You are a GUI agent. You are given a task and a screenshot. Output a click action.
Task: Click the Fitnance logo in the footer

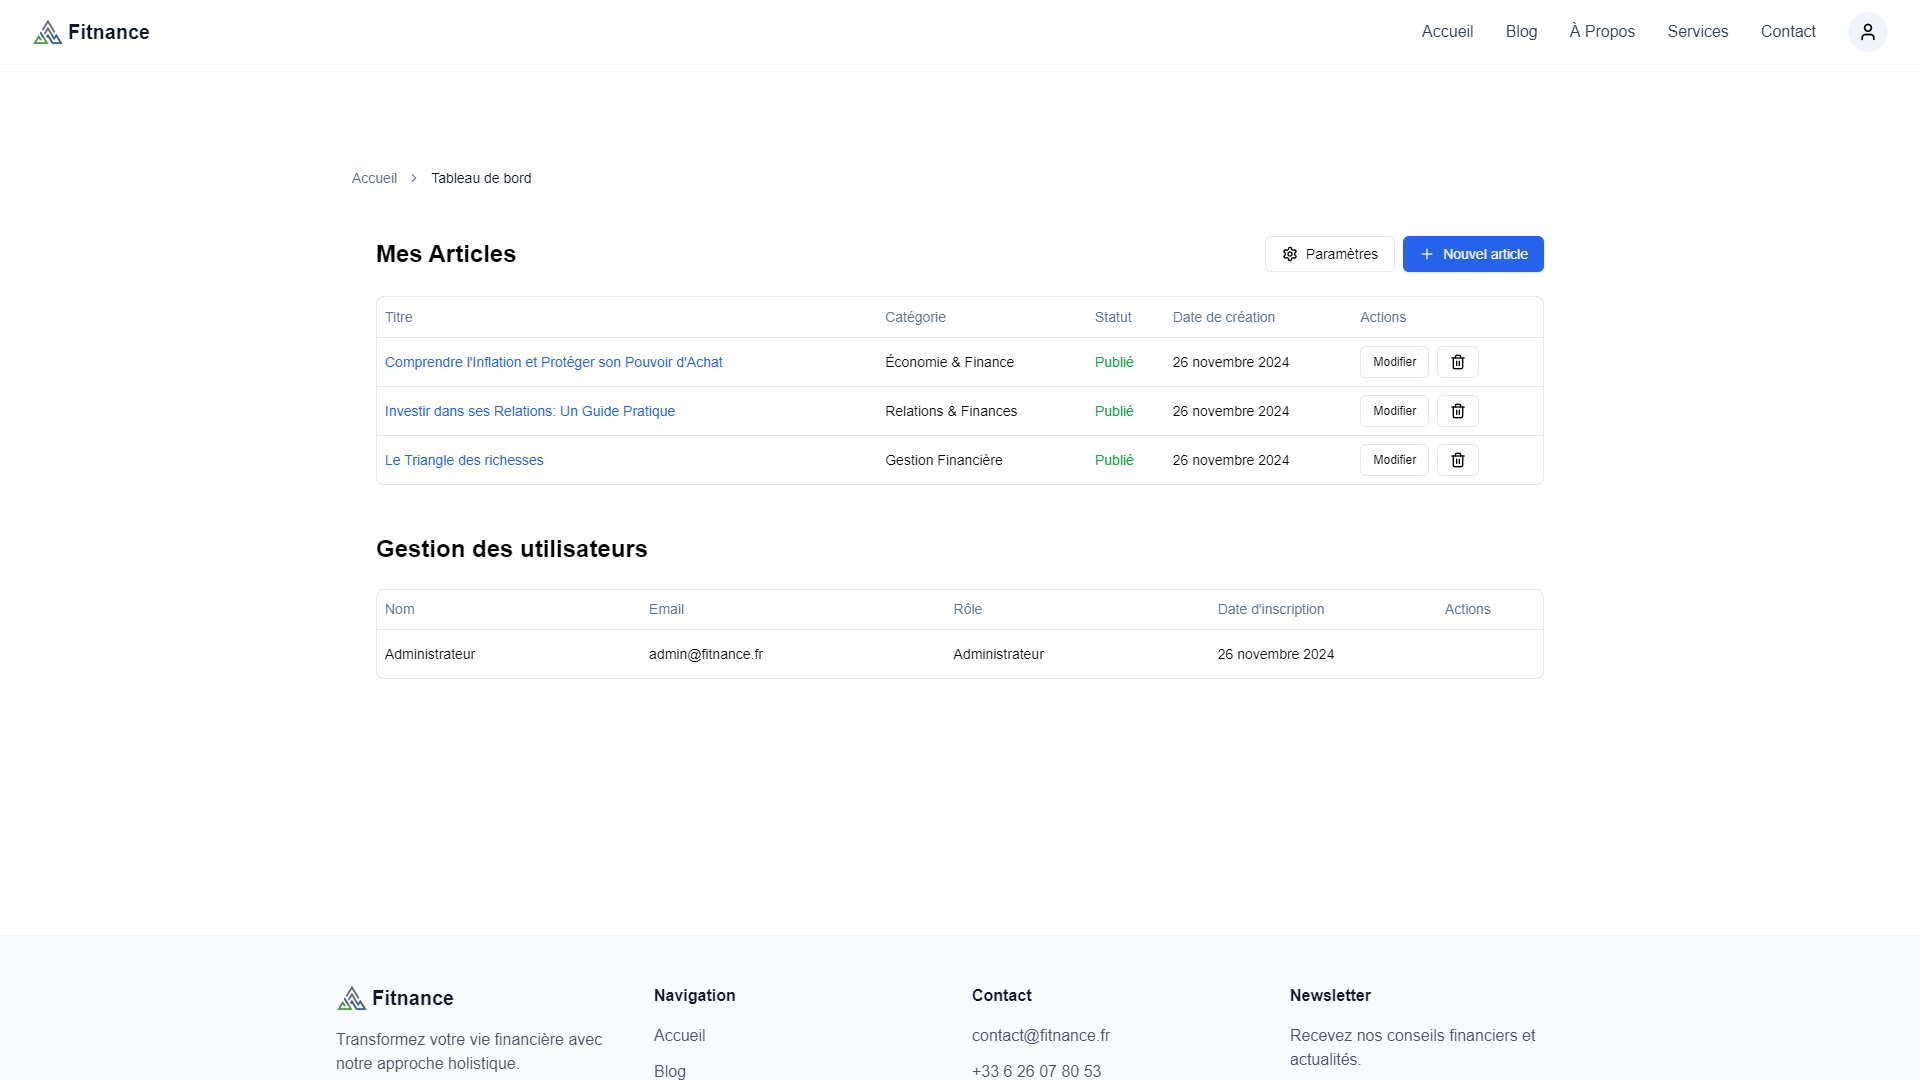(x=395, y=997)
